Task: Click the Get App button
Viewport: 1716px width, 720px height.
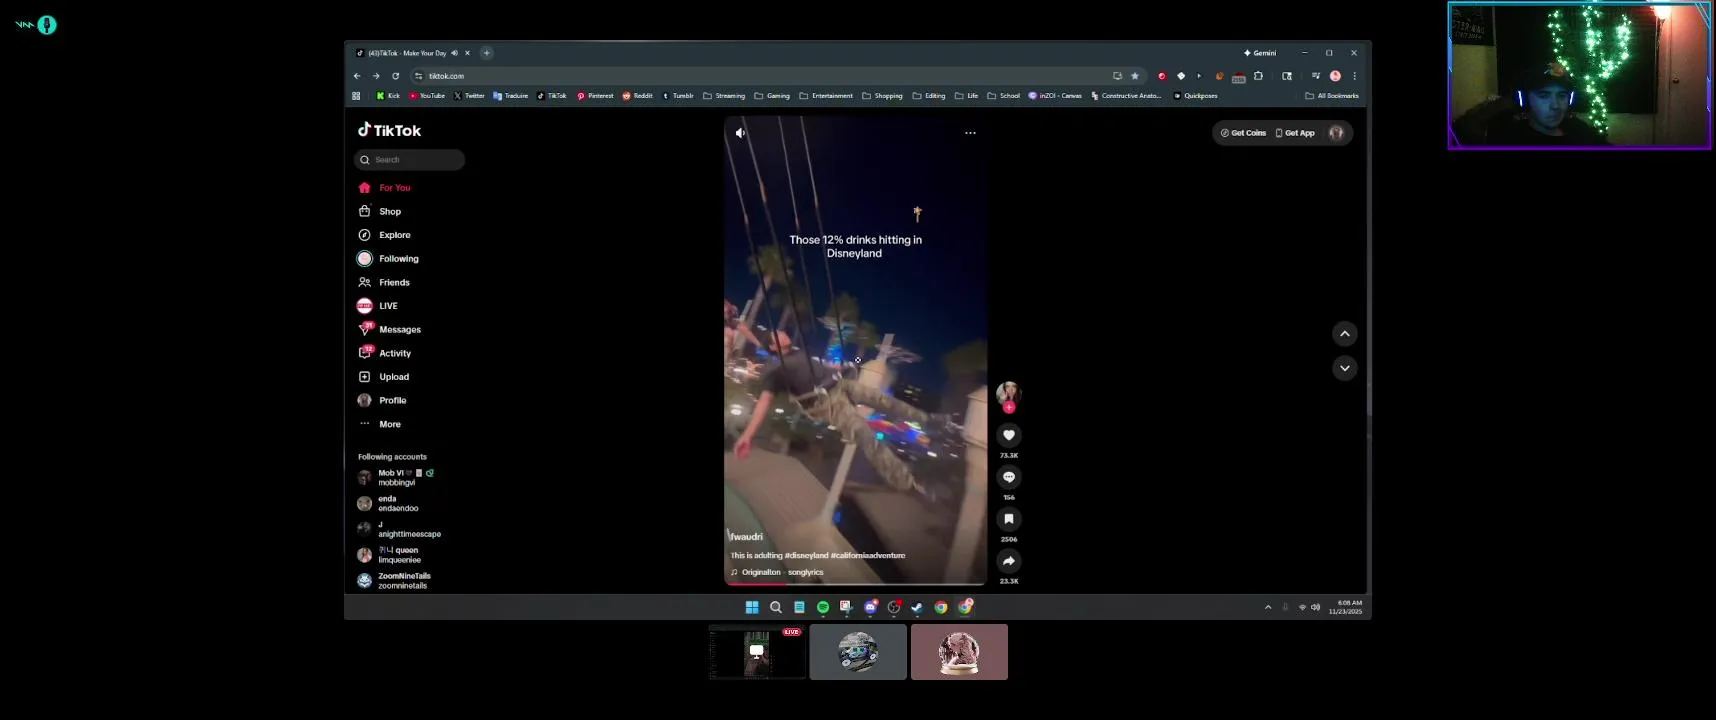Action: click(1295, 133)
